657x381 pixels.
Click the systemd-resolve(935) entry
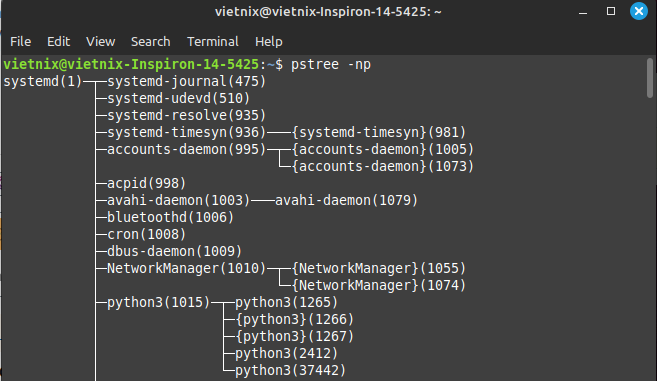(186, 115)
